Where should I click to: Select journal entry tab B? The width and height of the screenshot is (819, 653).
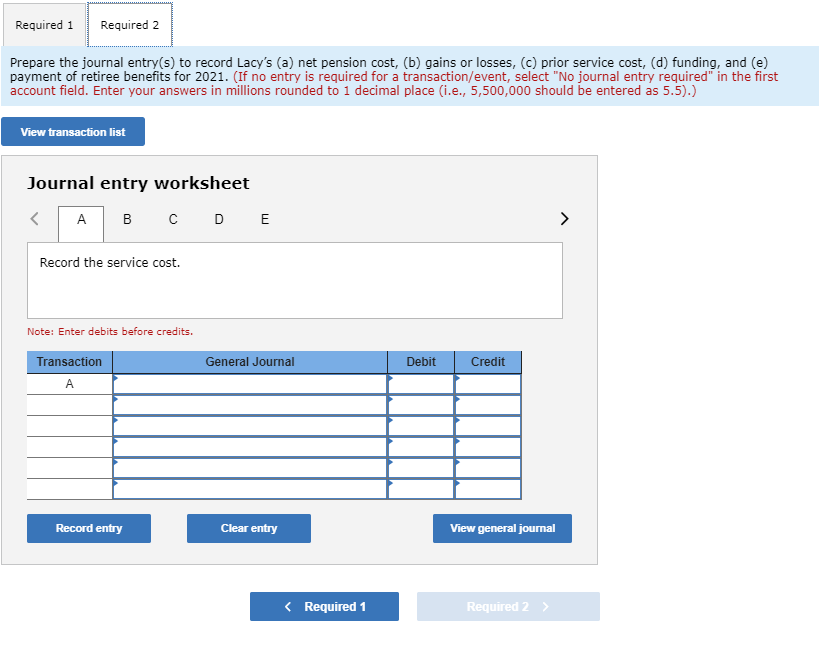(x=127, y=219)
